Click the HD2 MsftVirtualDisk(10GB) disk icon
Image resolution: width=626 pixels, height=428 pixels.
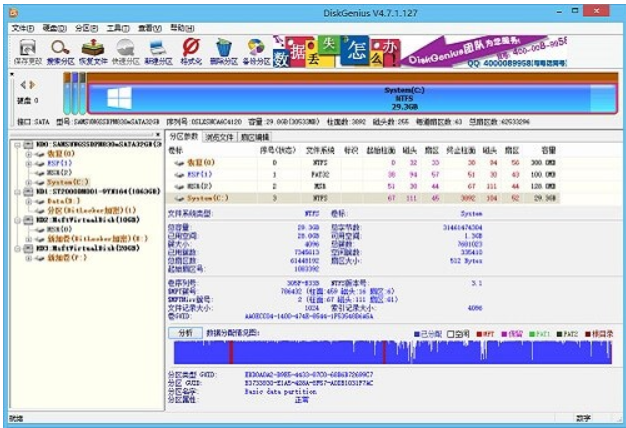pyautogui.click(x=28, y=220)
